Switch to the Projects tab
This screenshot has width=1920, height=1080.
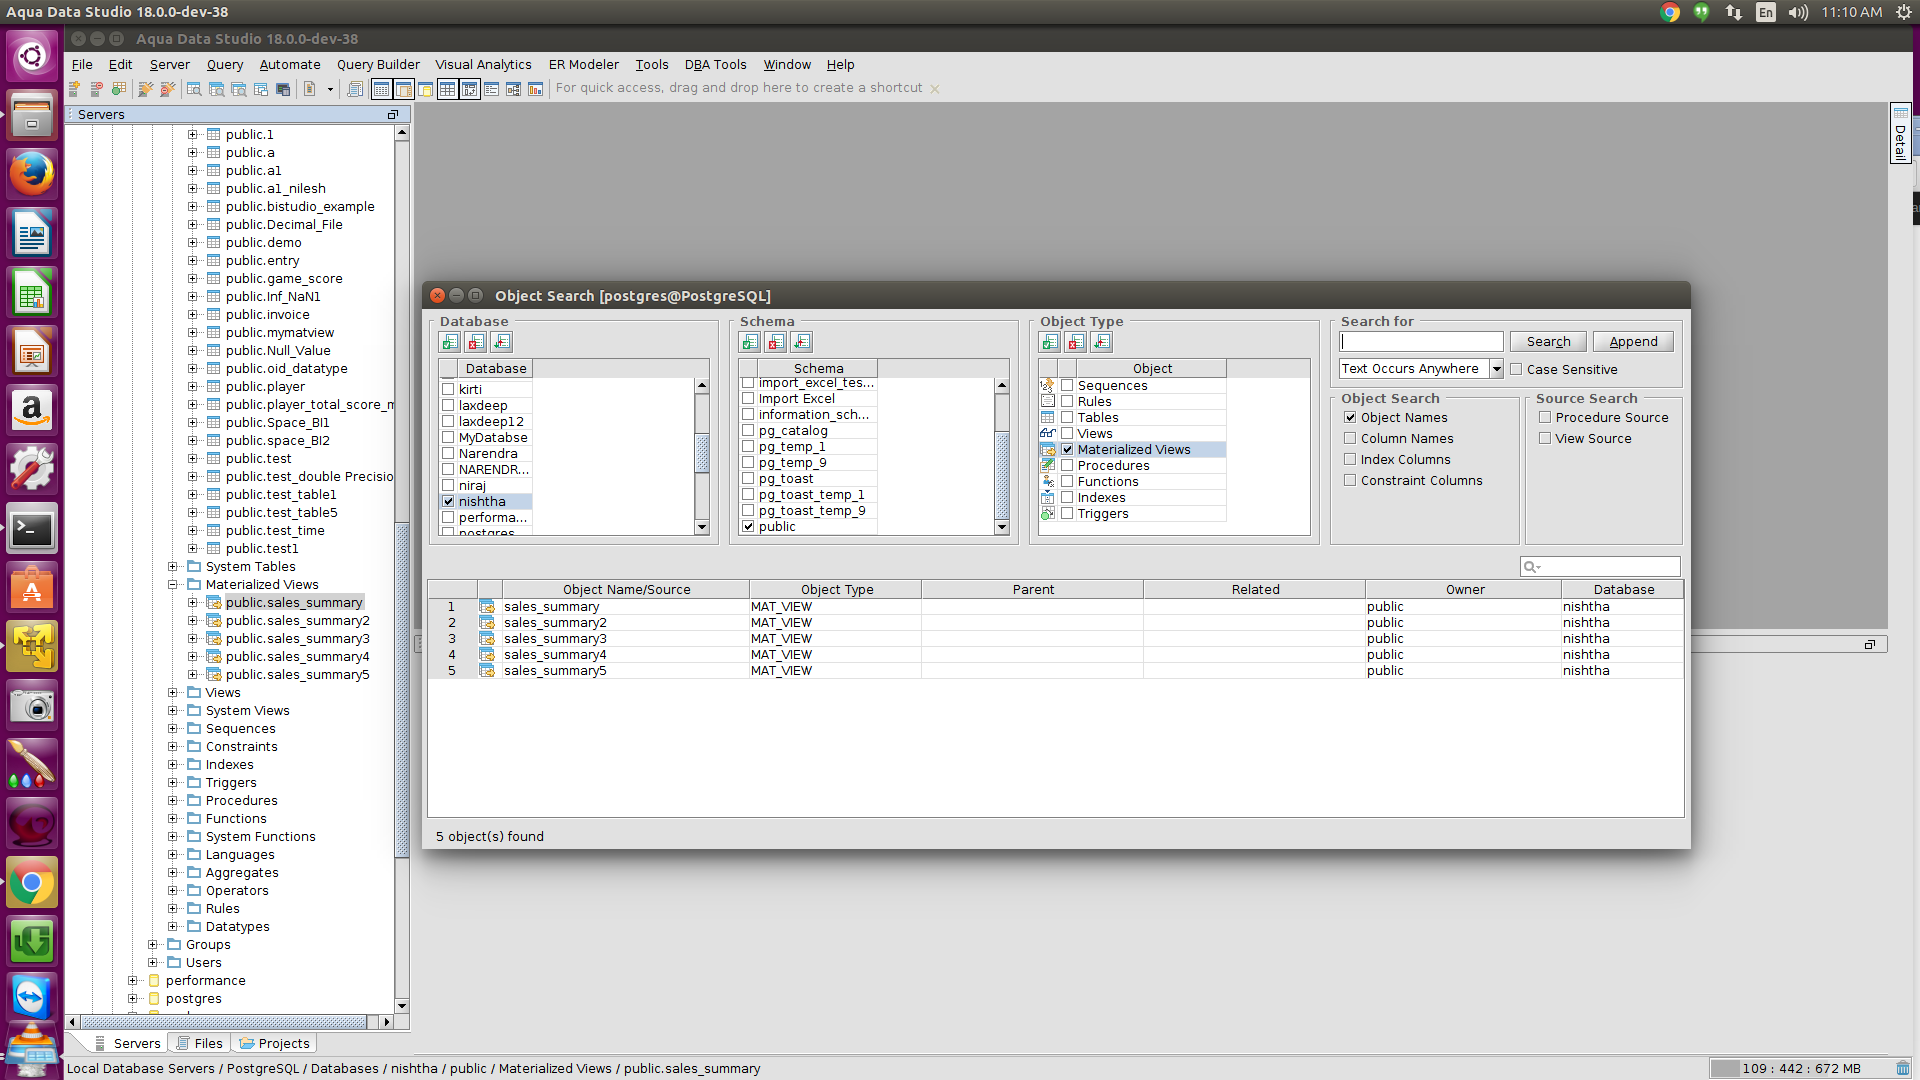point(275,1043)
